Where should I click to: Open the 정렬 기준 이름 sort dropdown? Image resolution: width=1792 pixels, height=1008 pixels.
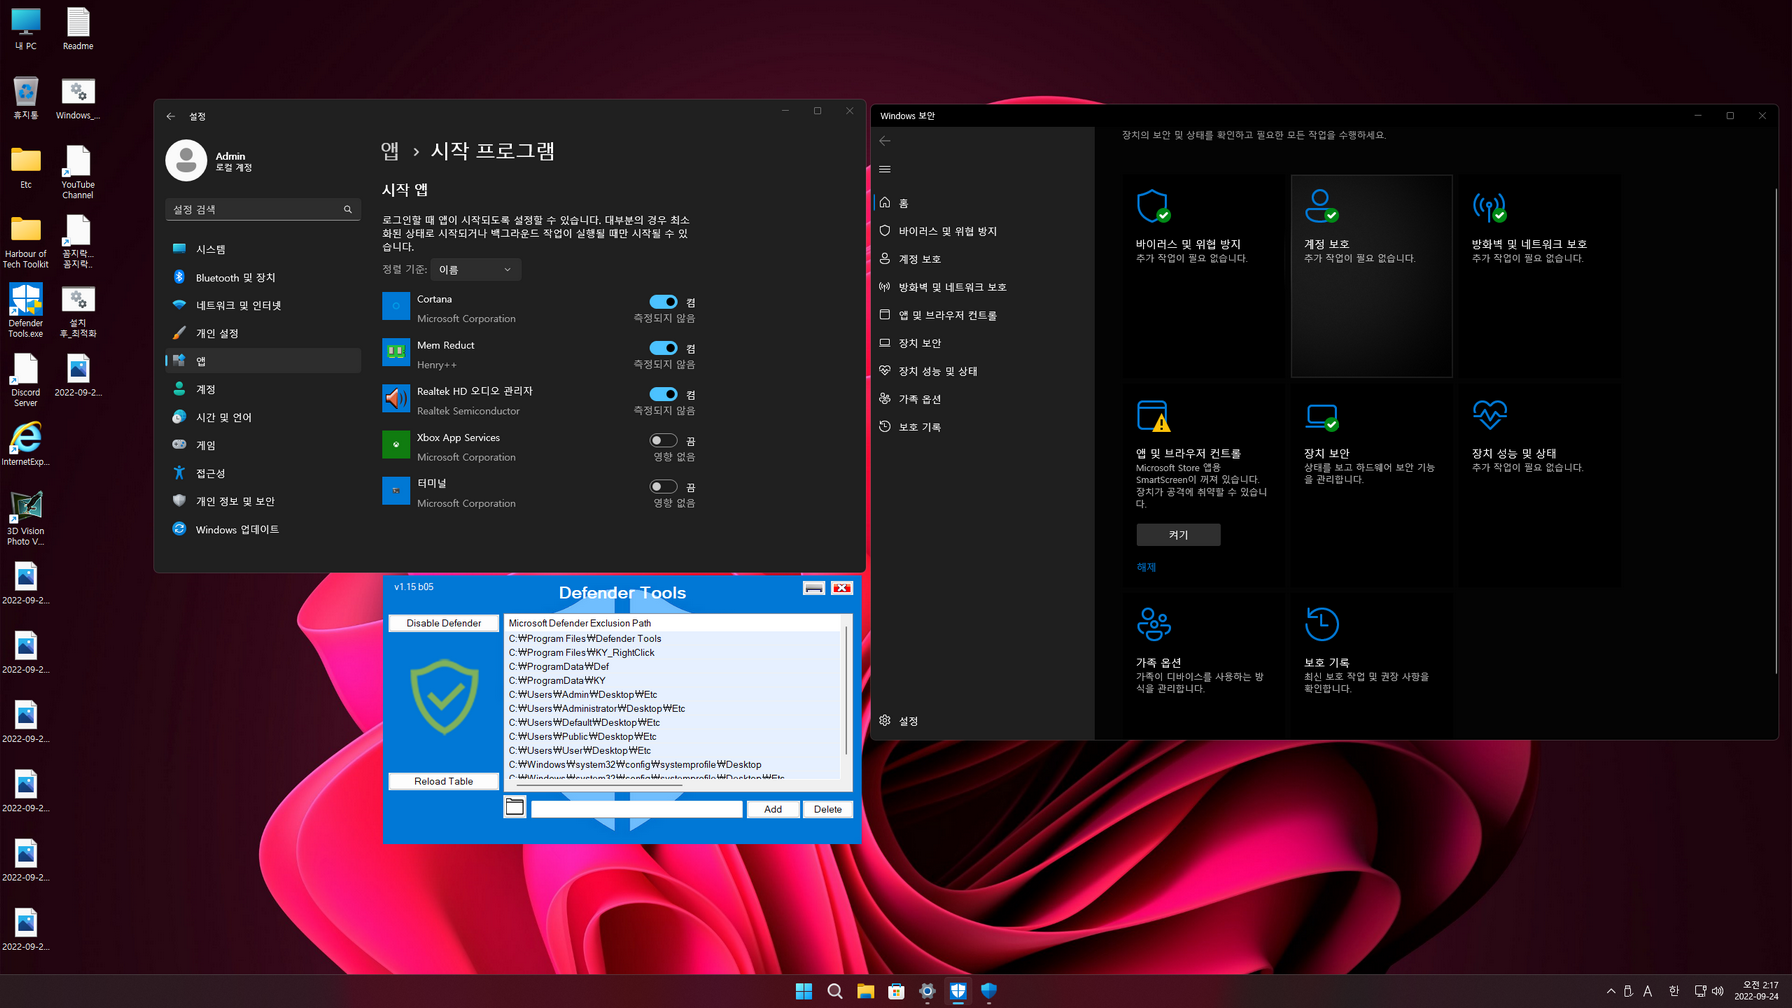pyautogui.click(x=476, y=269)
